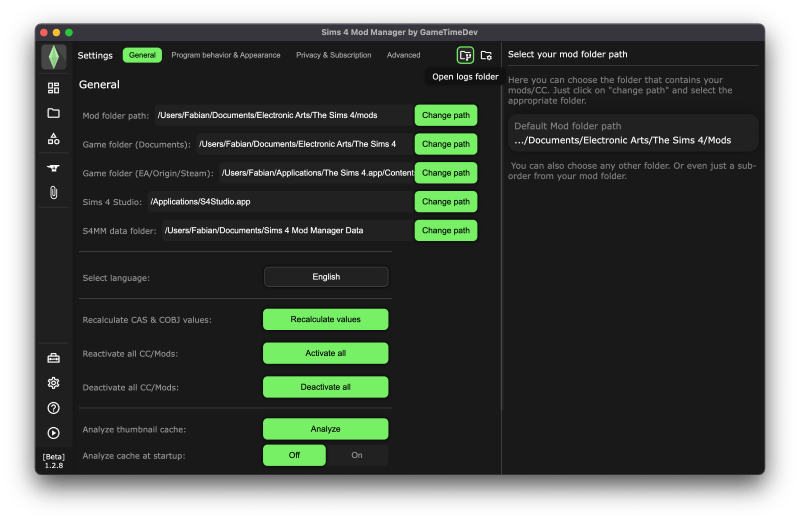Screen dimensions: 800x521
Task: Click the 'Reactivate all CC/Mods:' label
Action: 130,354
